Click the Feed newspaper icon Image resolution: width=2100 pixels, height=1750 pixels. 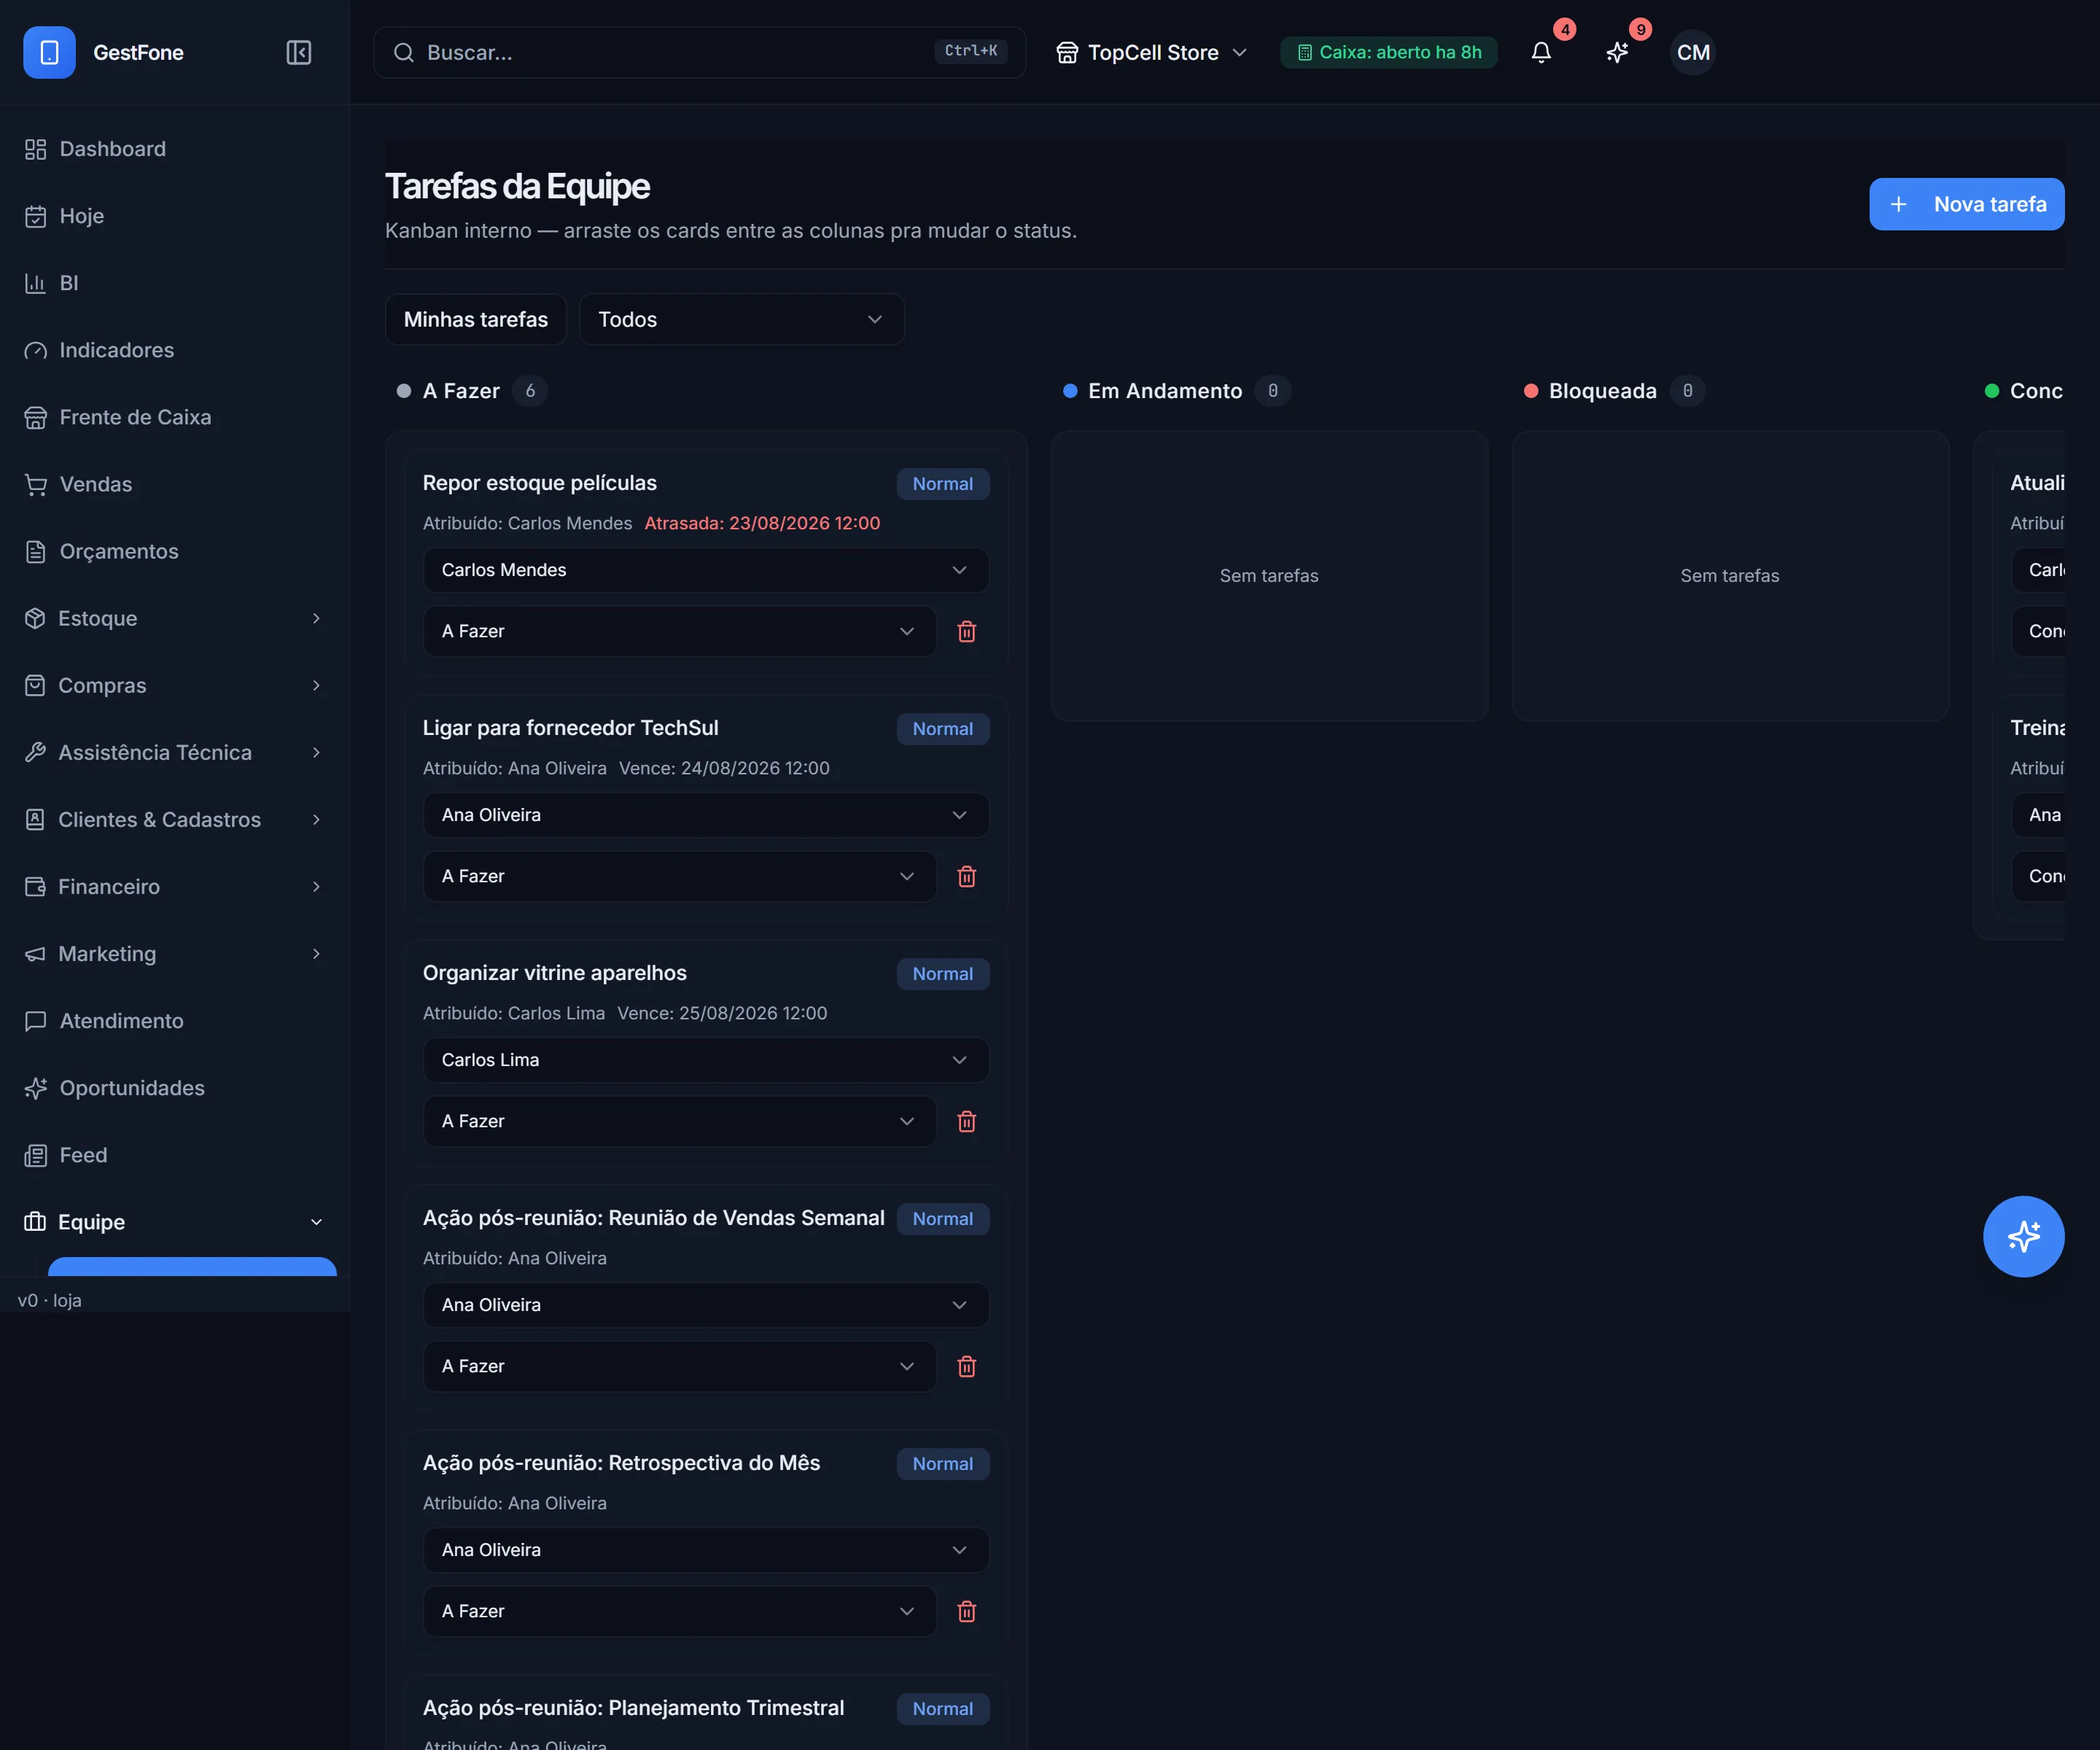(x=36, y=1155)
